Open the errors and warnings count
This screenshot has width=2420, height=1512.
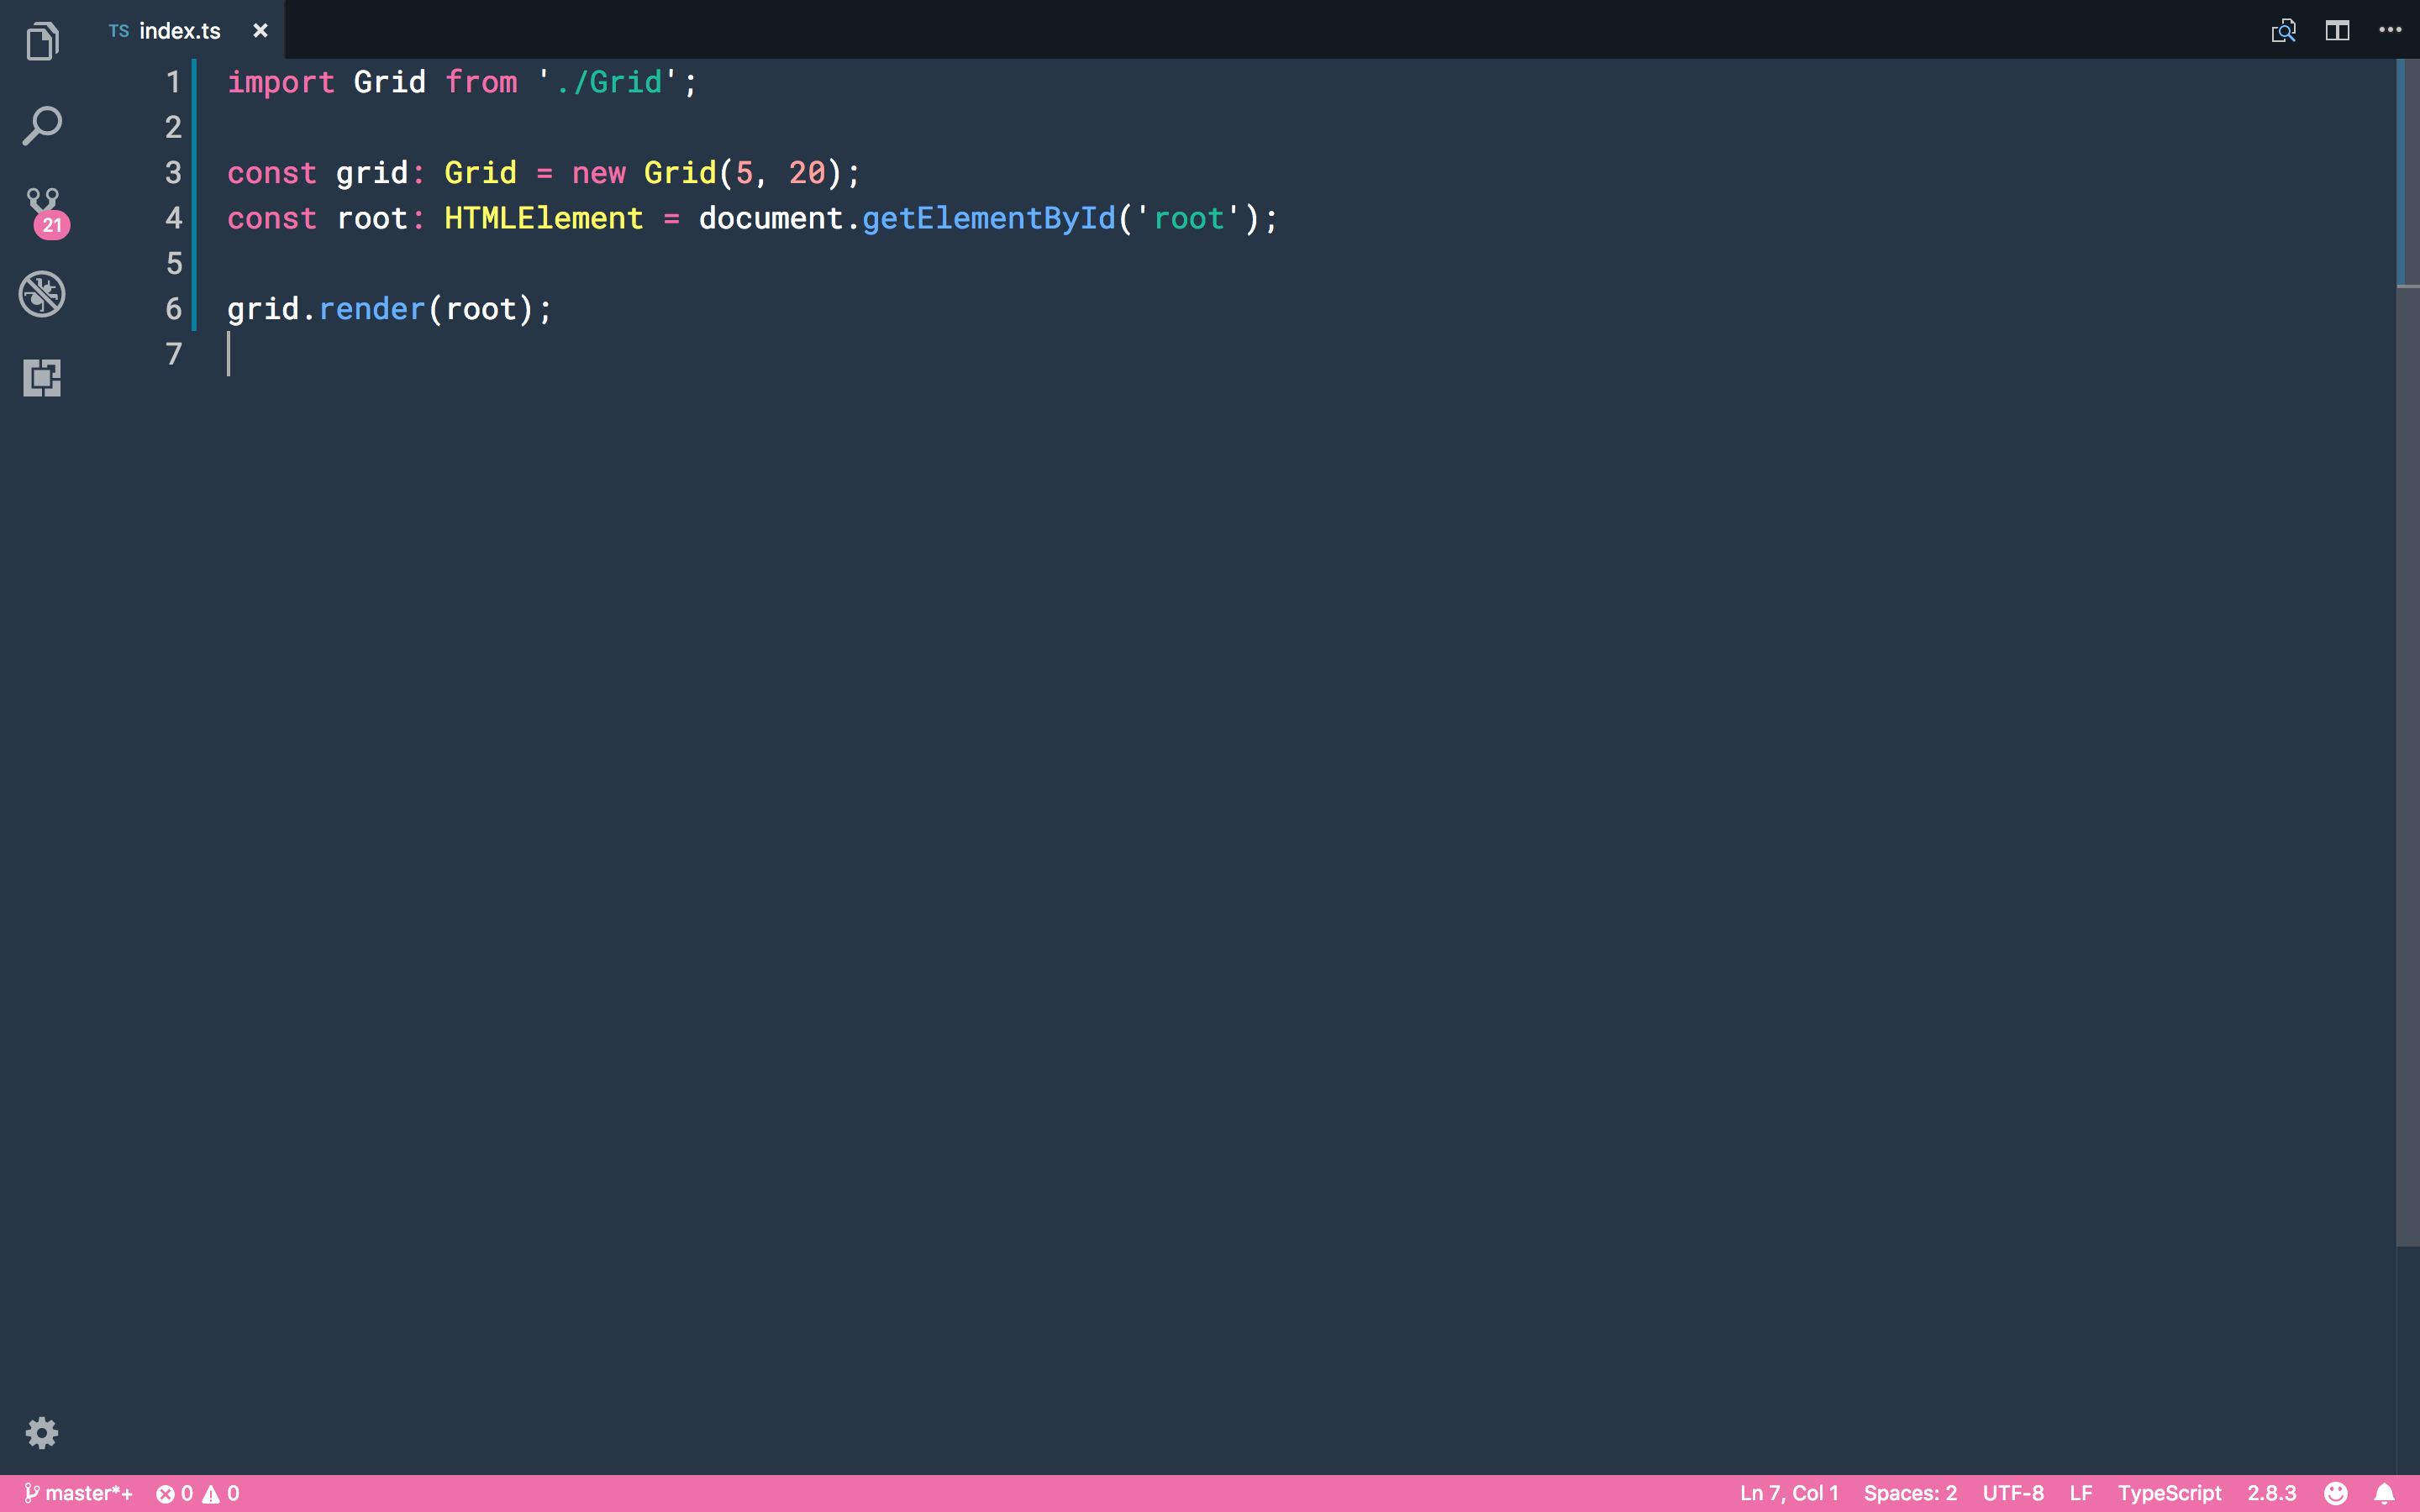tap(198, 1493)
